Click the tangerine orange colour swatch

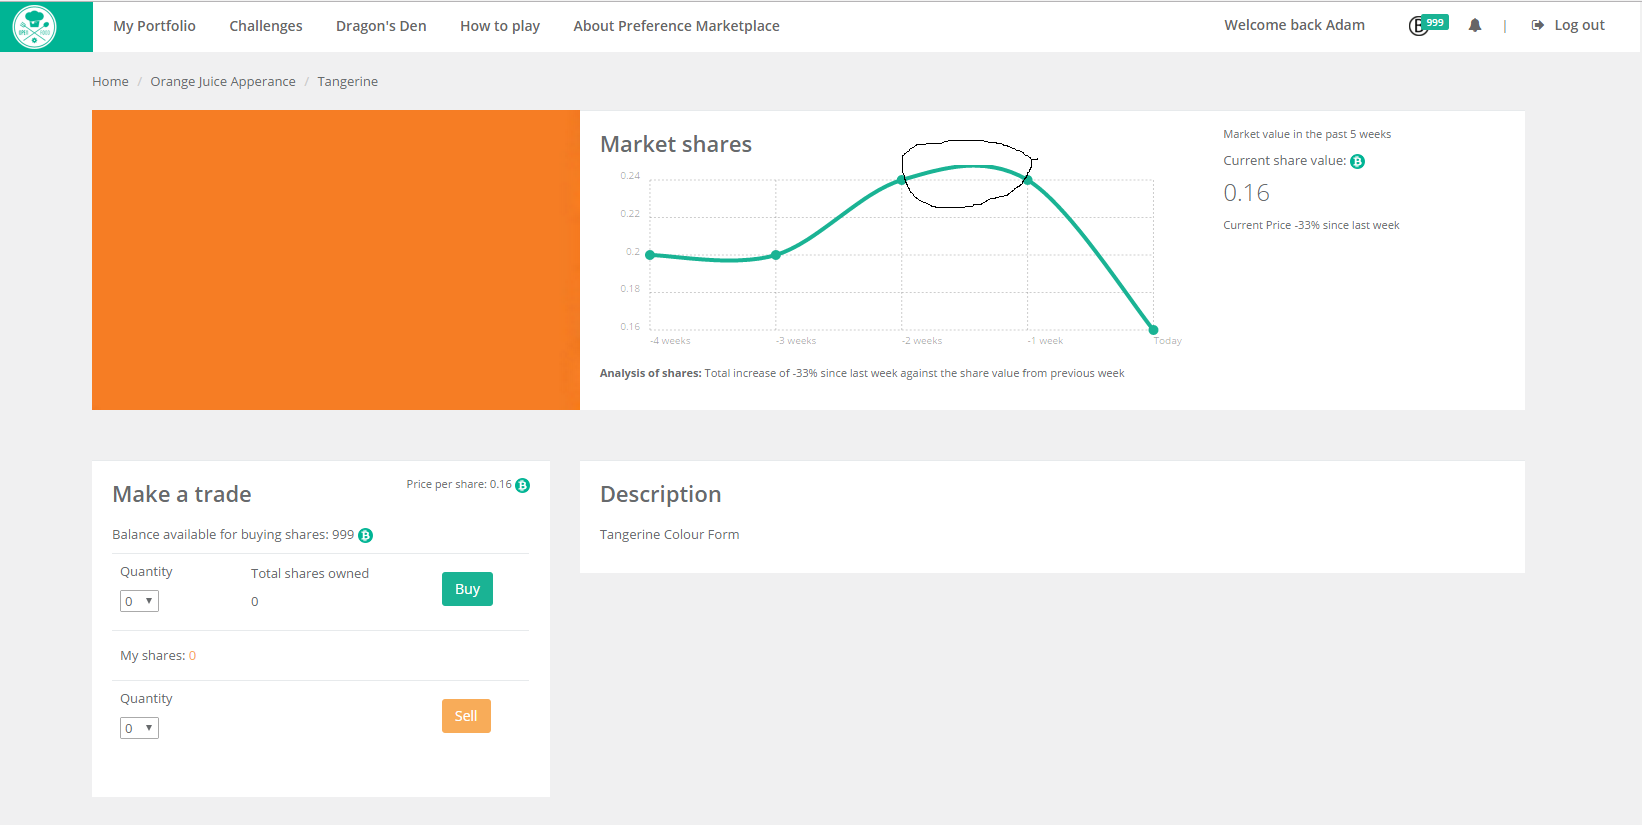click(x=336, y=260)
